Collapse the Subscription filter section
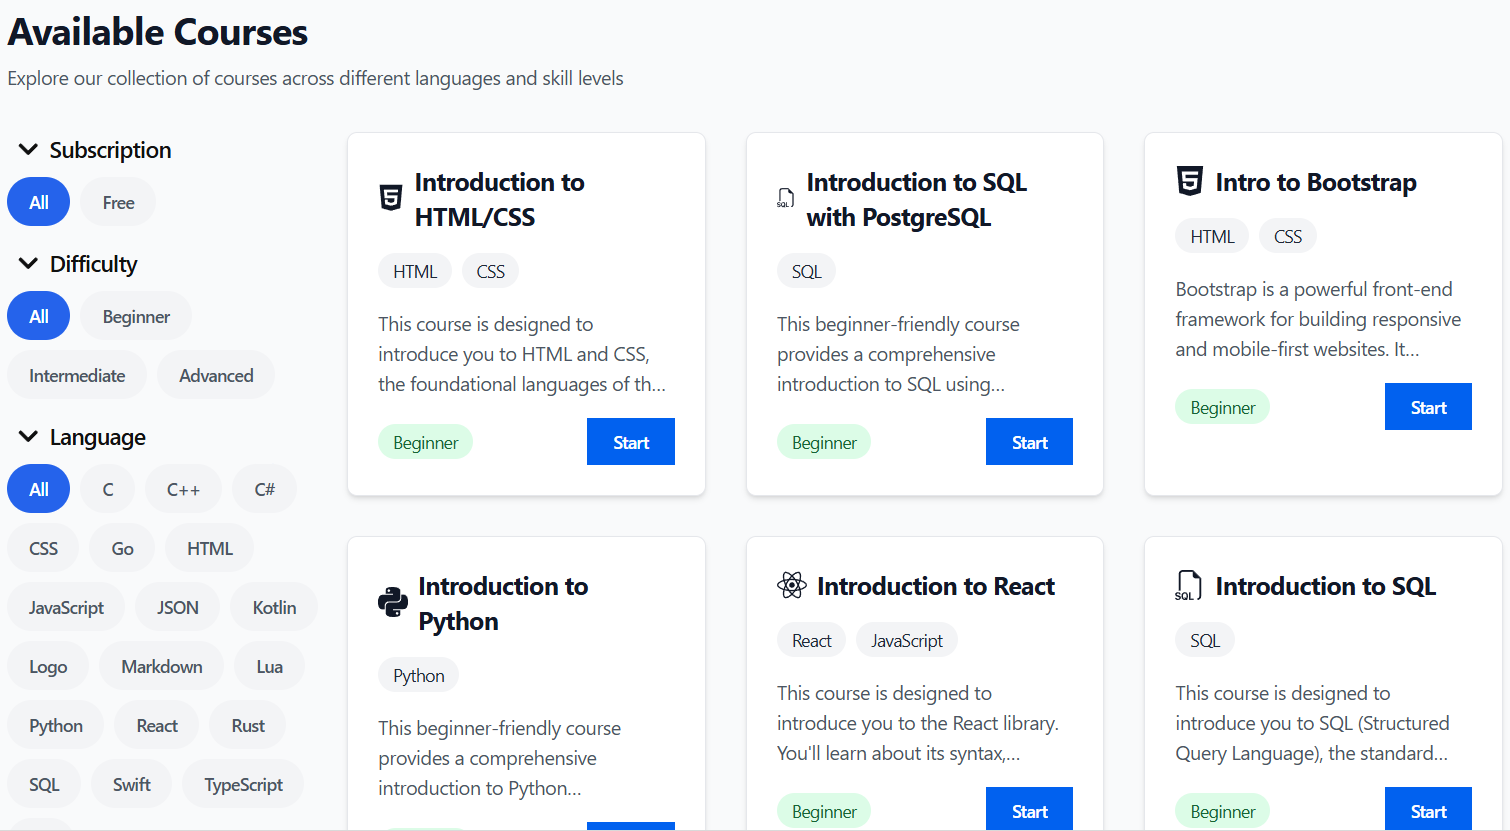Image resolution: width=1510 pixels, height=831 pixels. tap(28, 150)
